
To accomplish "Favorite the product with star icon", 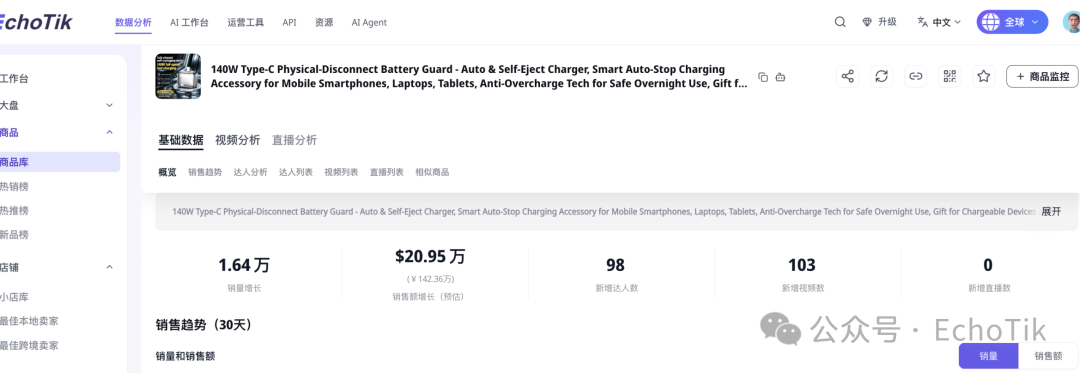I will click(984, 76).
